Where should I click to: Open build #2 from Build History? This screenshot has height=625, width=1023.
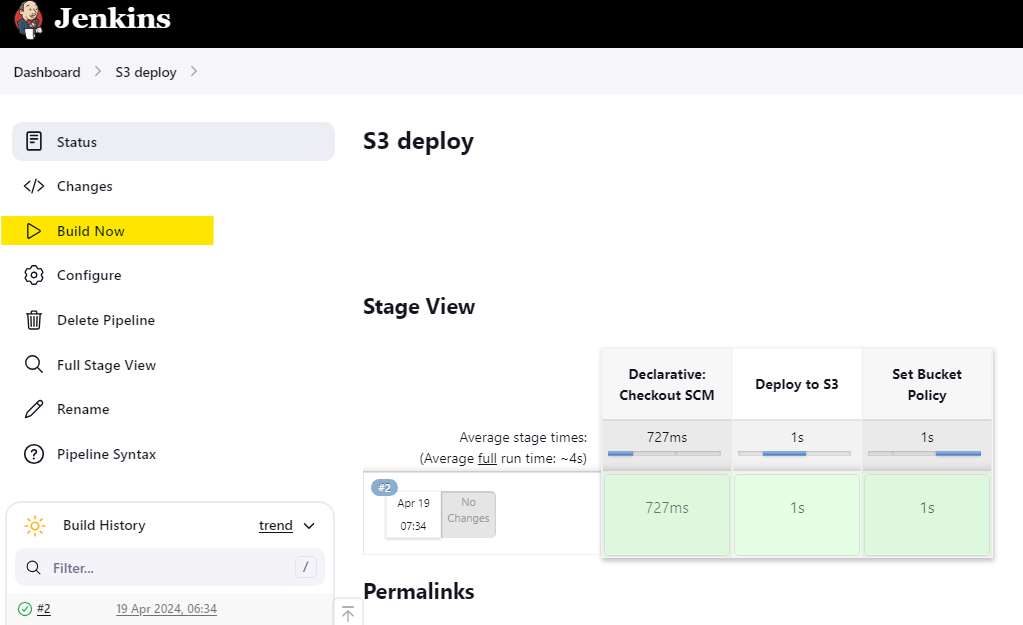click(x=42, y=608)
